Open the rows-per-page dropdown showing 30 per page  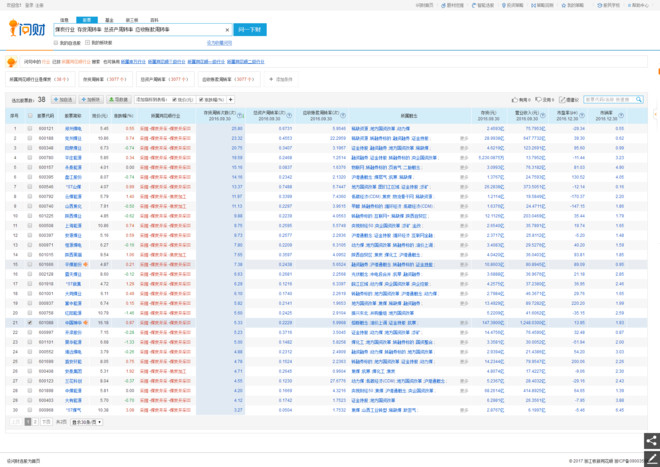(x=86, y=422)
